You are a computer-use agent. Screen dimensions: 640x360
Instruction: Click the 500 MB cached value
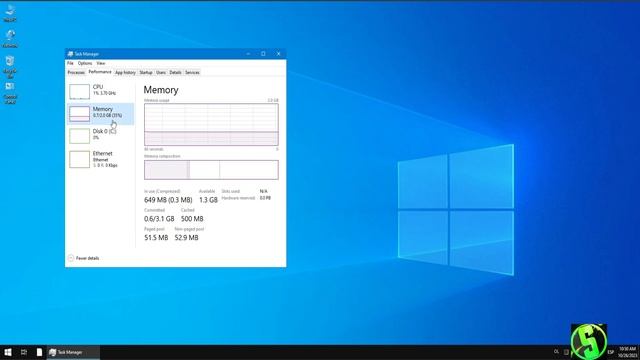[192, 219]
